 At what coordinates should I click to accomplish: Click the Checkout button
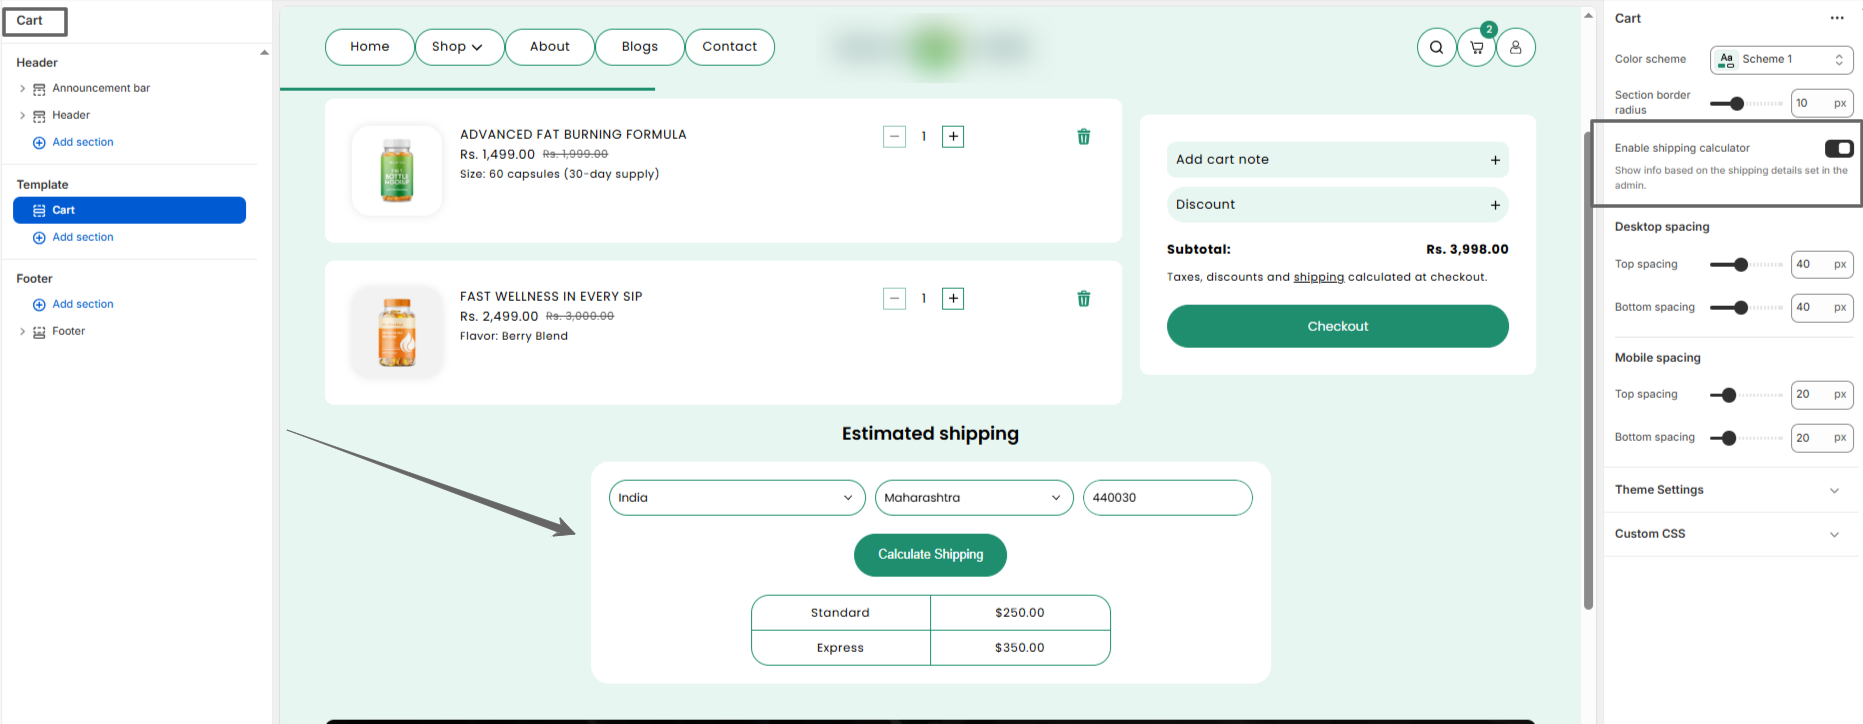pos(1337,327)
